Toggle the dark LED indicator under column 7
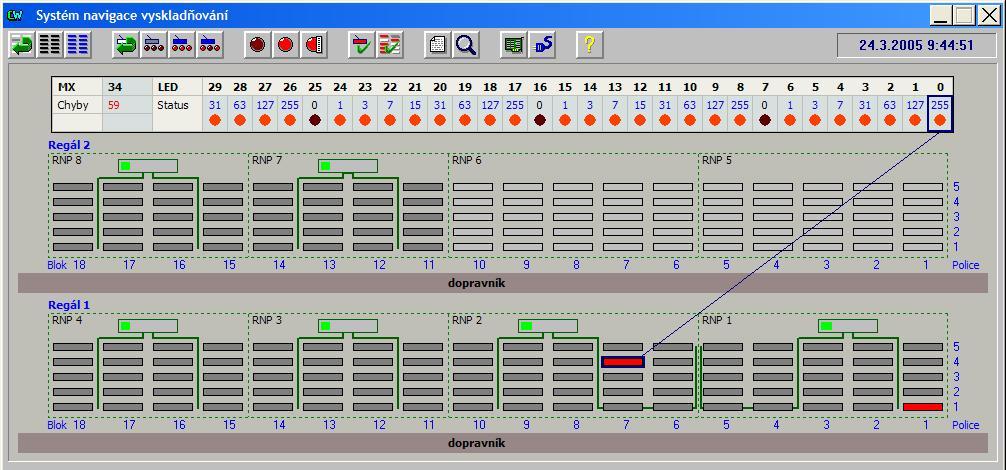 point(765,121)
